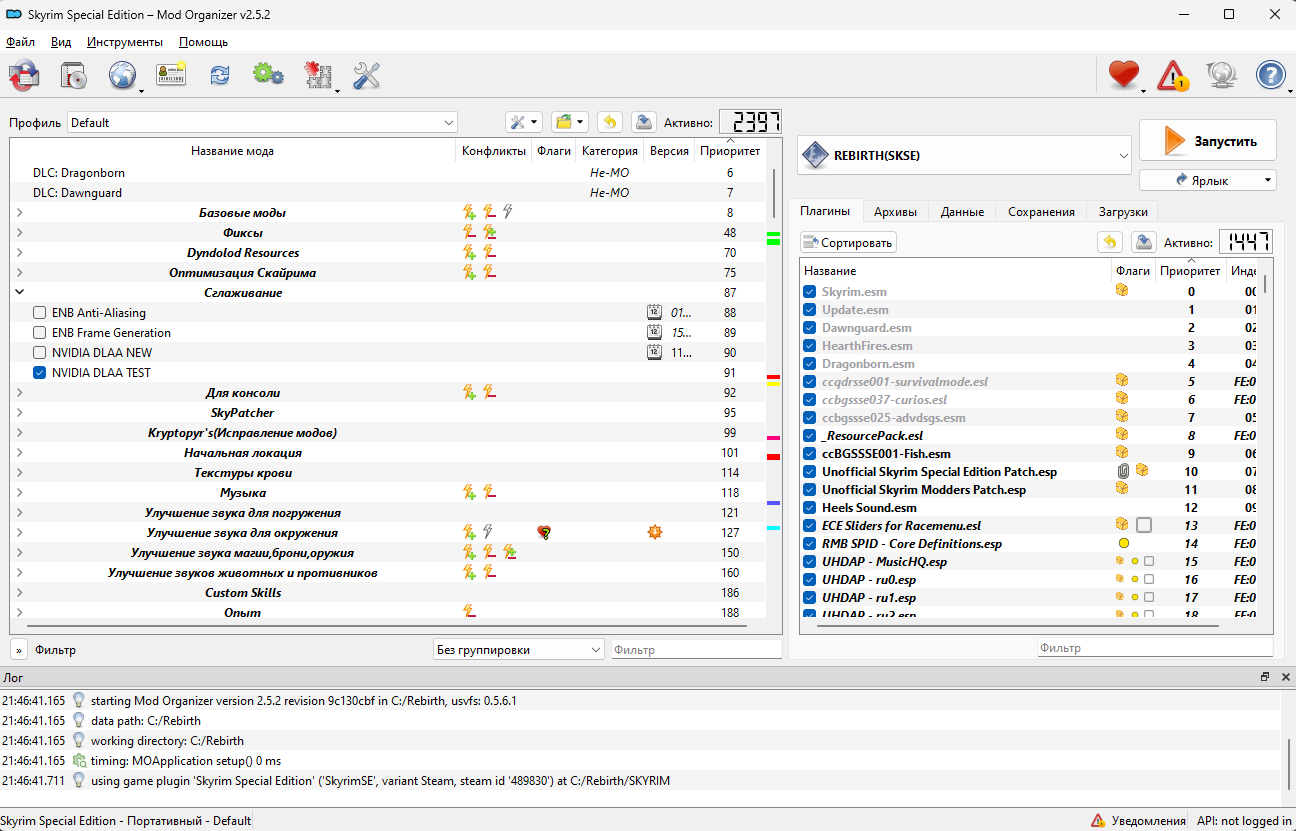Click restore backup arrow above the mod list
This screenshot has height=831, width=1296.
(x=610, y=122)
